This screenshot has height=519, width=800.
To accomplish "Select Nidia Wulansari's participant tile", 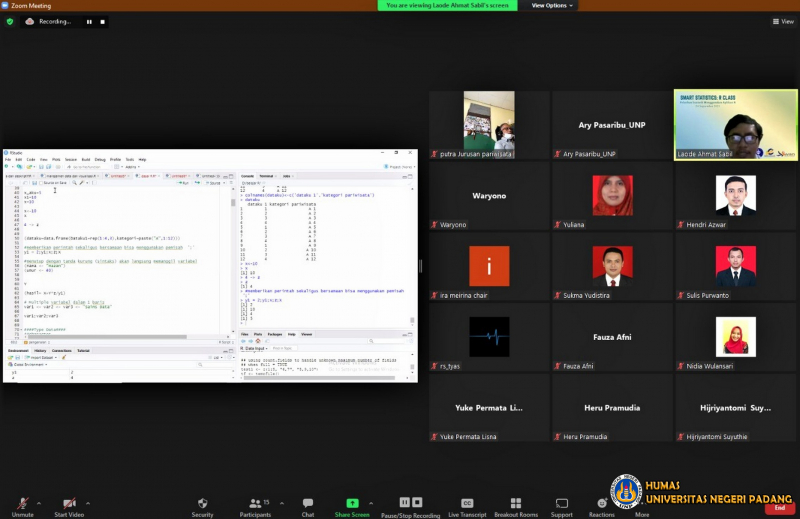I will [x=736, y=337].
